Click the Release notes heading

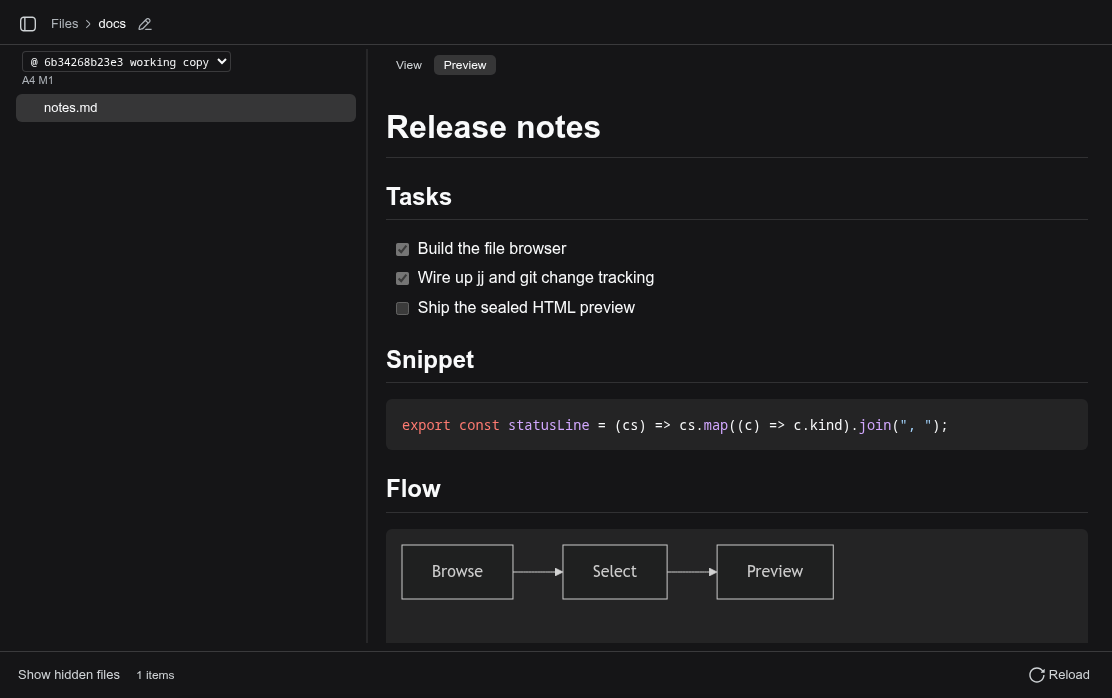[493, 128]
